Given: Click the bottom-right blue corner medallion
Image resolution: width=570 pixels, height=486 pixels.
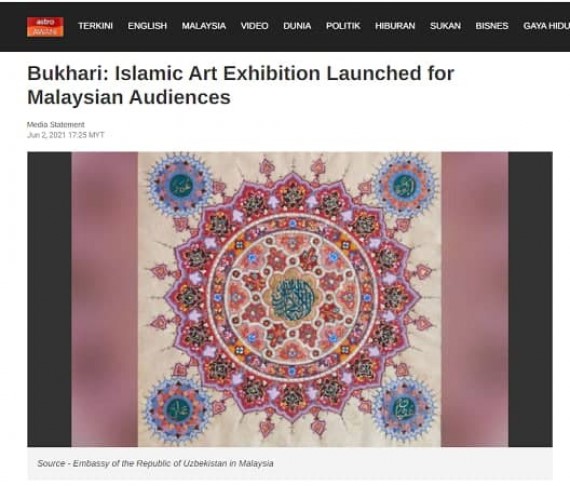Looking at the screenshot, I should (405, 408).
